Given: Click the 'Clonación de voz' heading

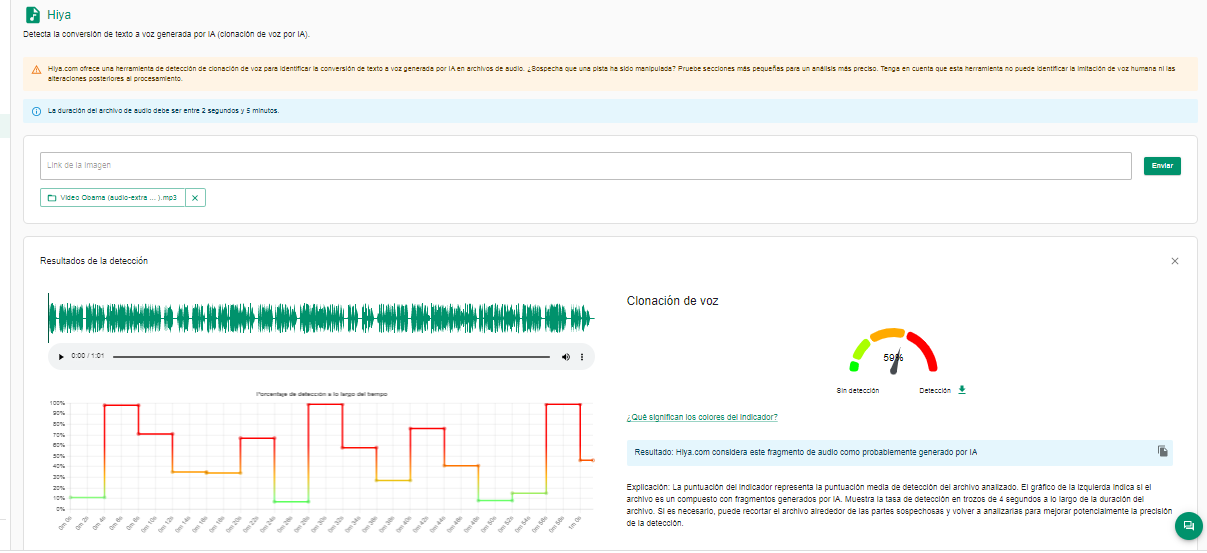Looking at the screenshot, I should point(672,300).
